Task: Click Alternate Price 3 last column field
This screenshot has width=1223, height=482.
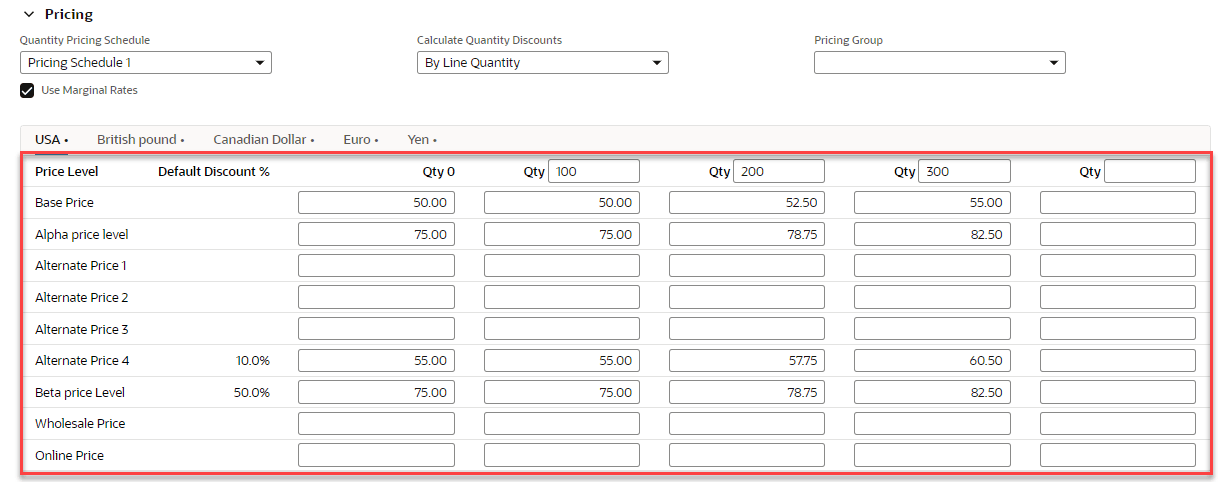Action: (1118, 329)
